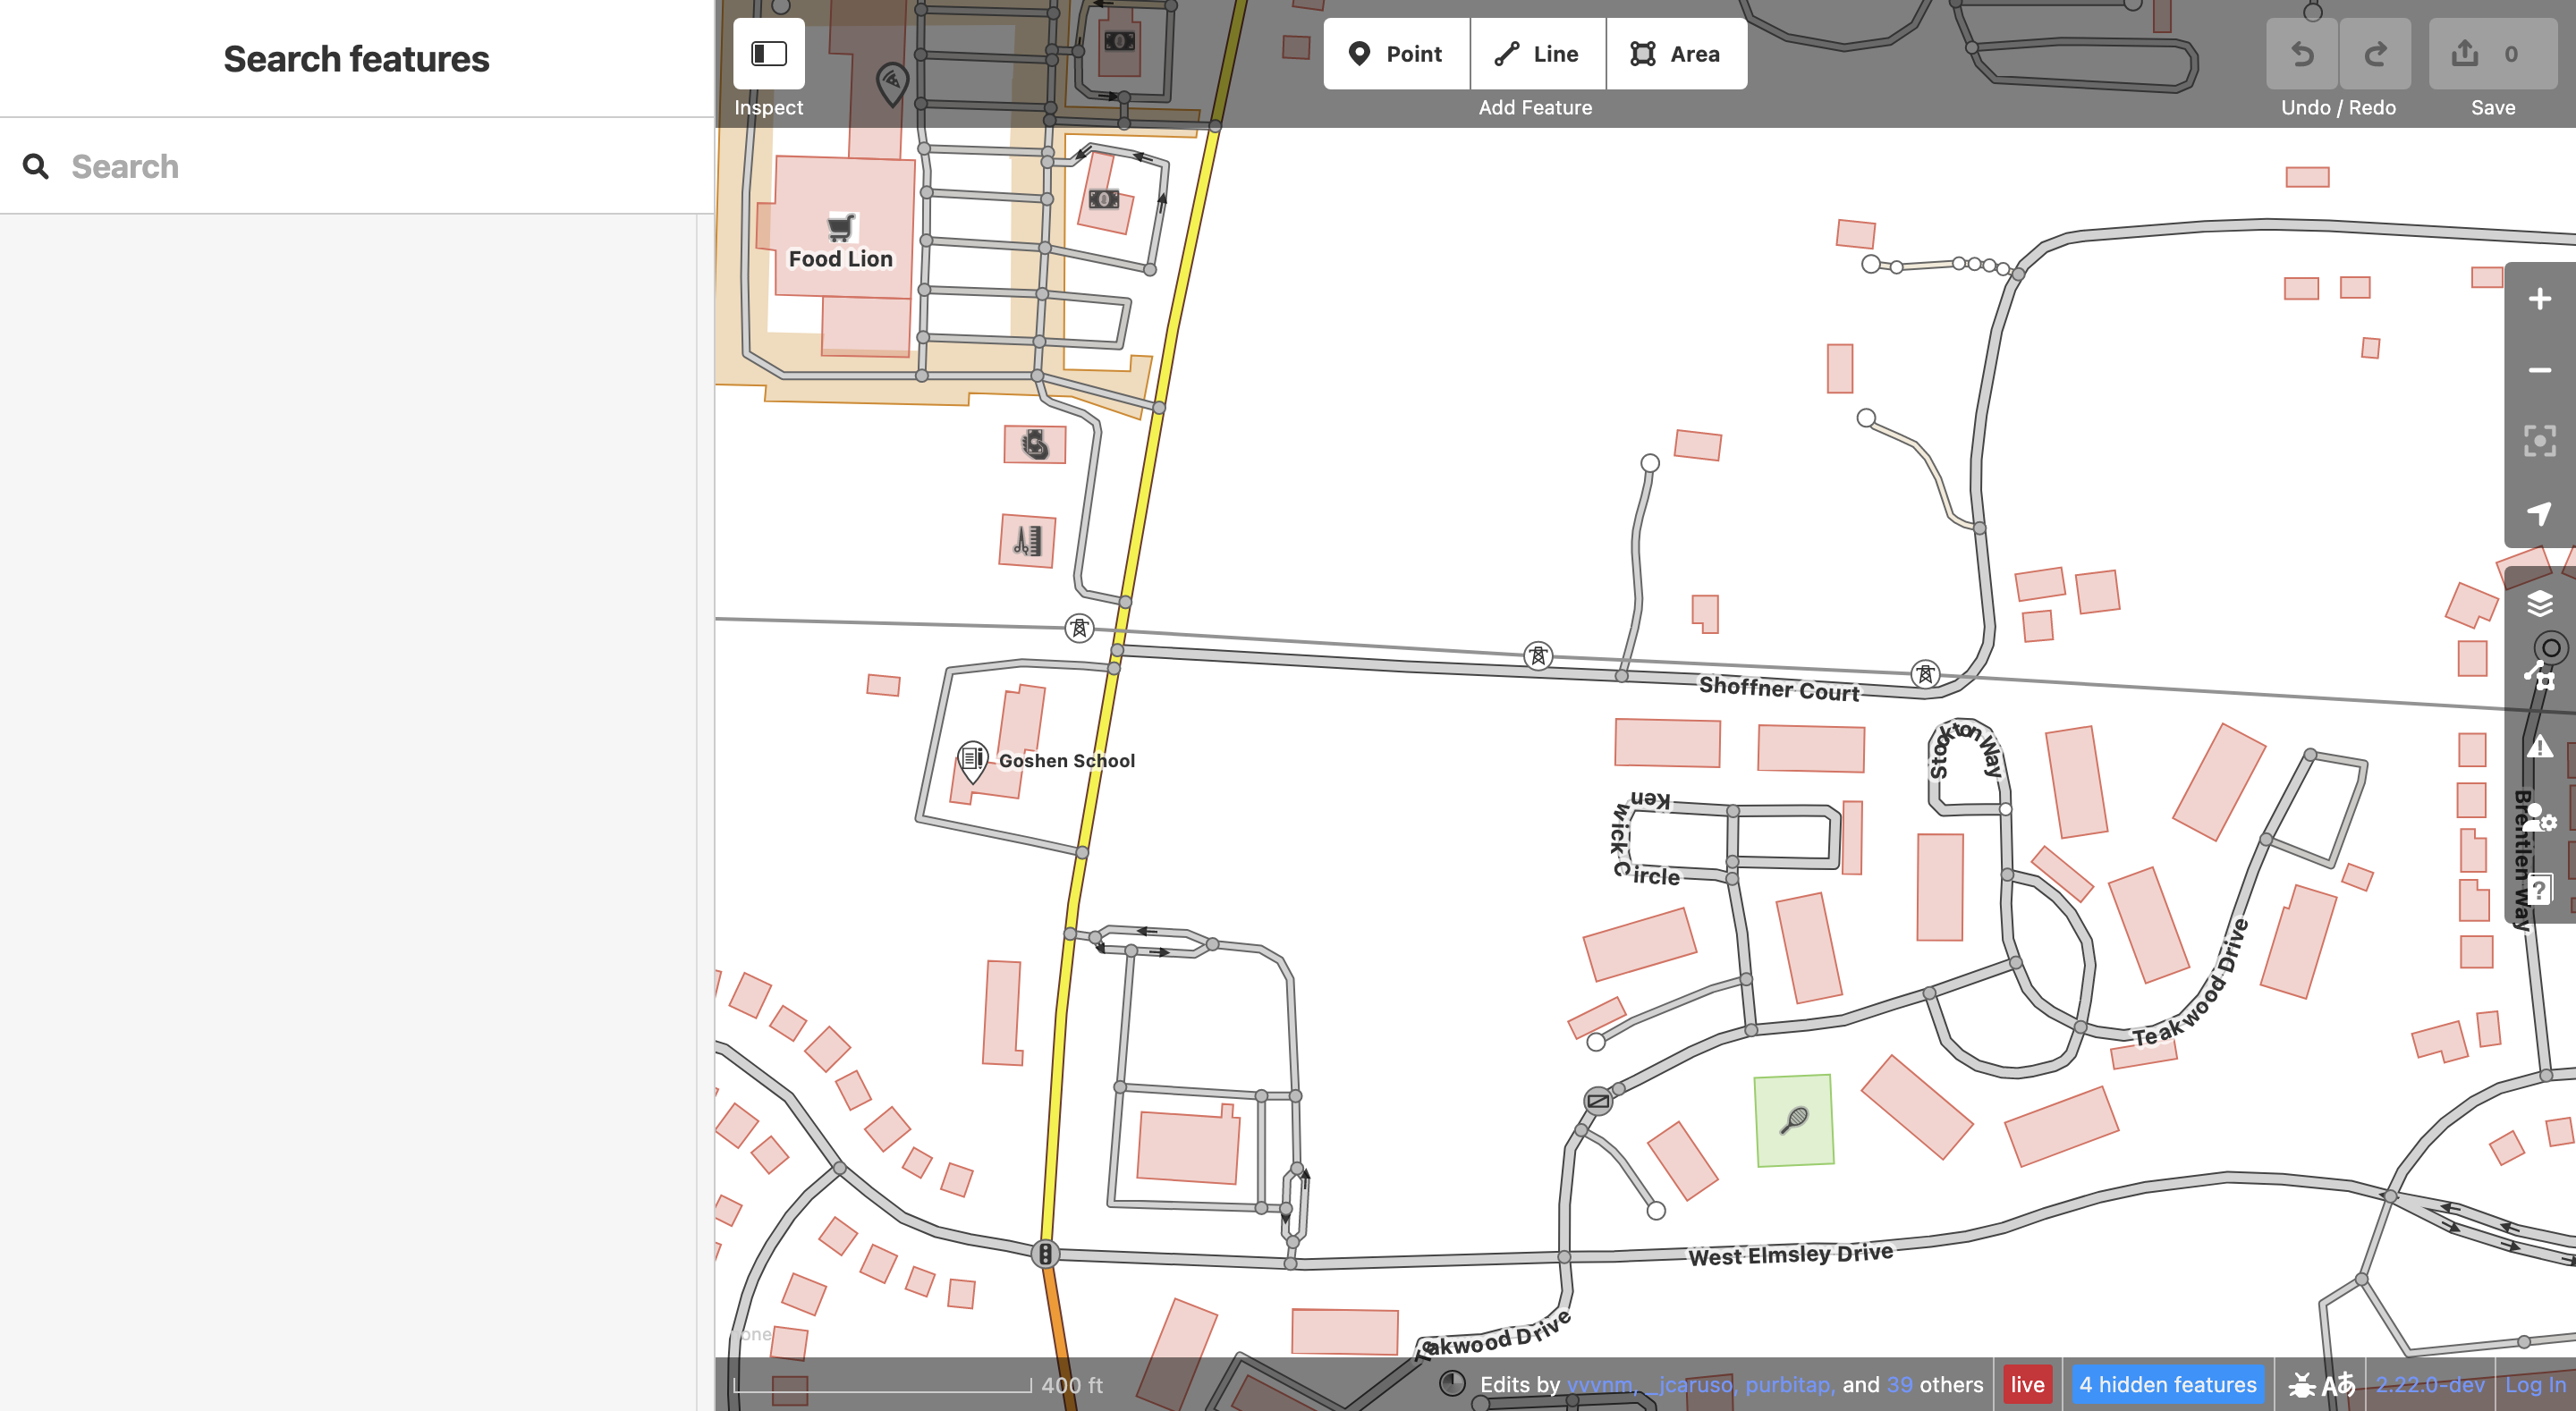Click the Redo arrow button

pyautogui.click(x=2375, y=54)
